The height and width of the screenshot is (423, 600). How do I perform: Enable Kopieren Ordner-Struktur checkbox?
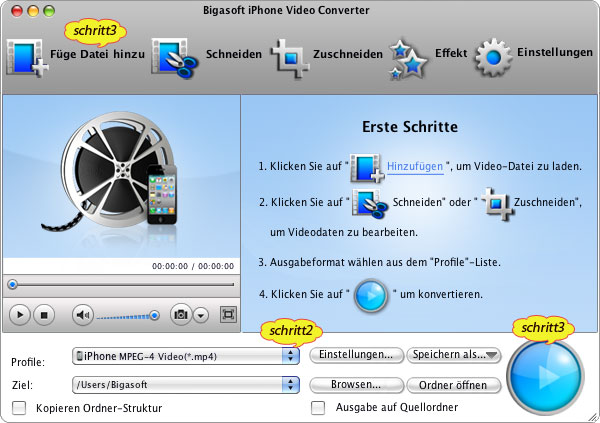(x=19, y=408)
